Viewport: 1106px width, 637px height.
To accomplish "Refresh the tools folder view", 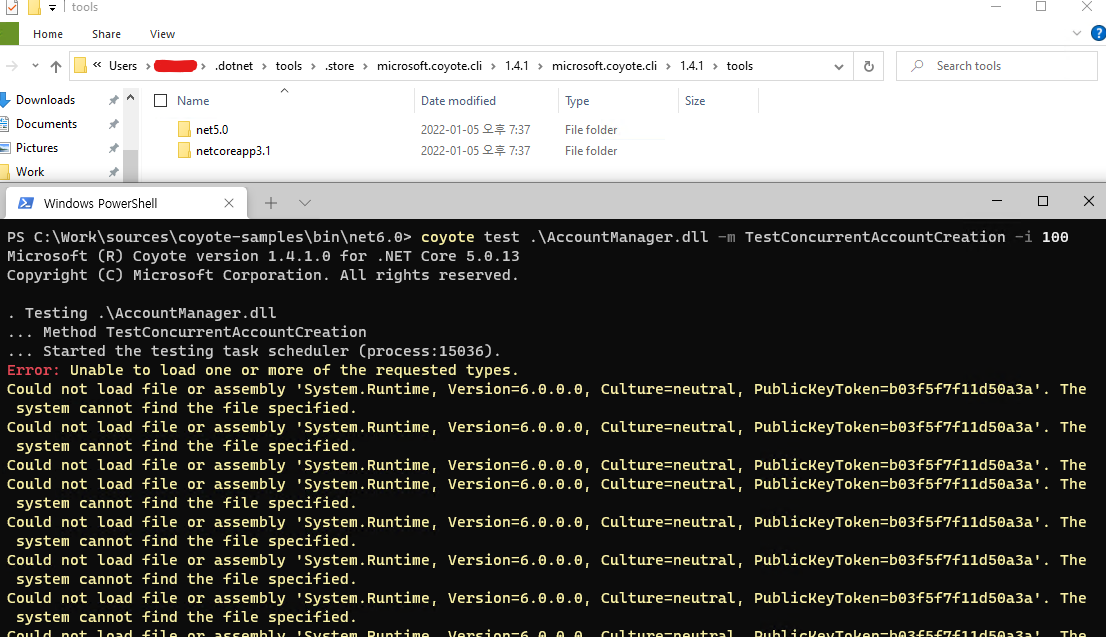I will pos(867,66).
